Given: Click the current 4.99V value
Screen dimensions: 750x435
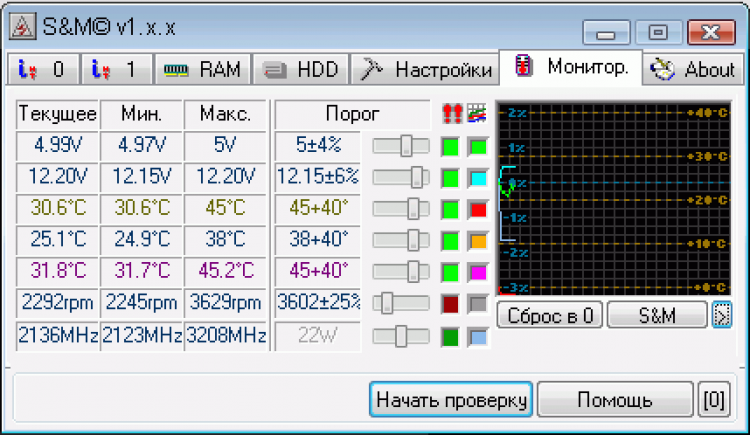Looking at the screenshot, I should pos(57,145).
